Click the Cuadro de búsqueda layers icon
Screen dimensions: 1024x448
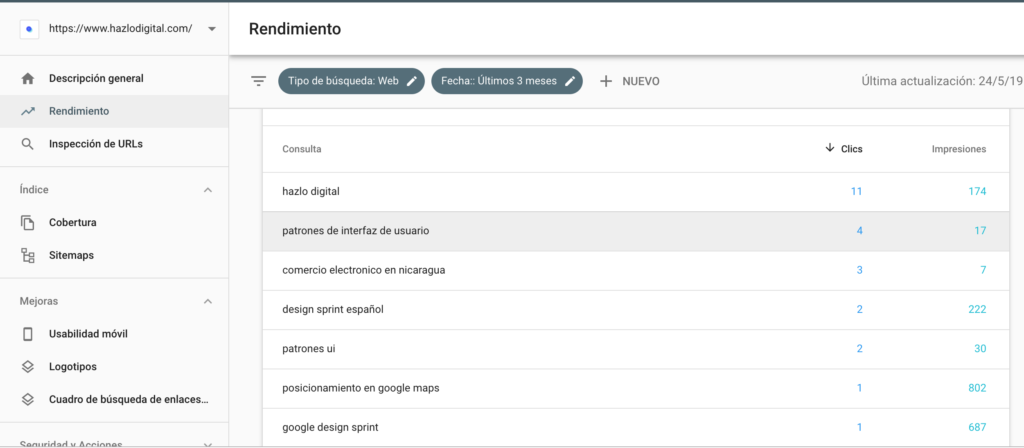[28, 400]
